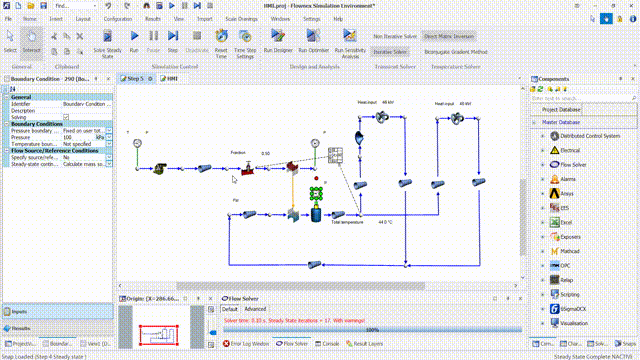Toggle Iterative Solver option
The height and width of the screenshot is (360, 640).
pyautogui.click(x=390, y=52)
